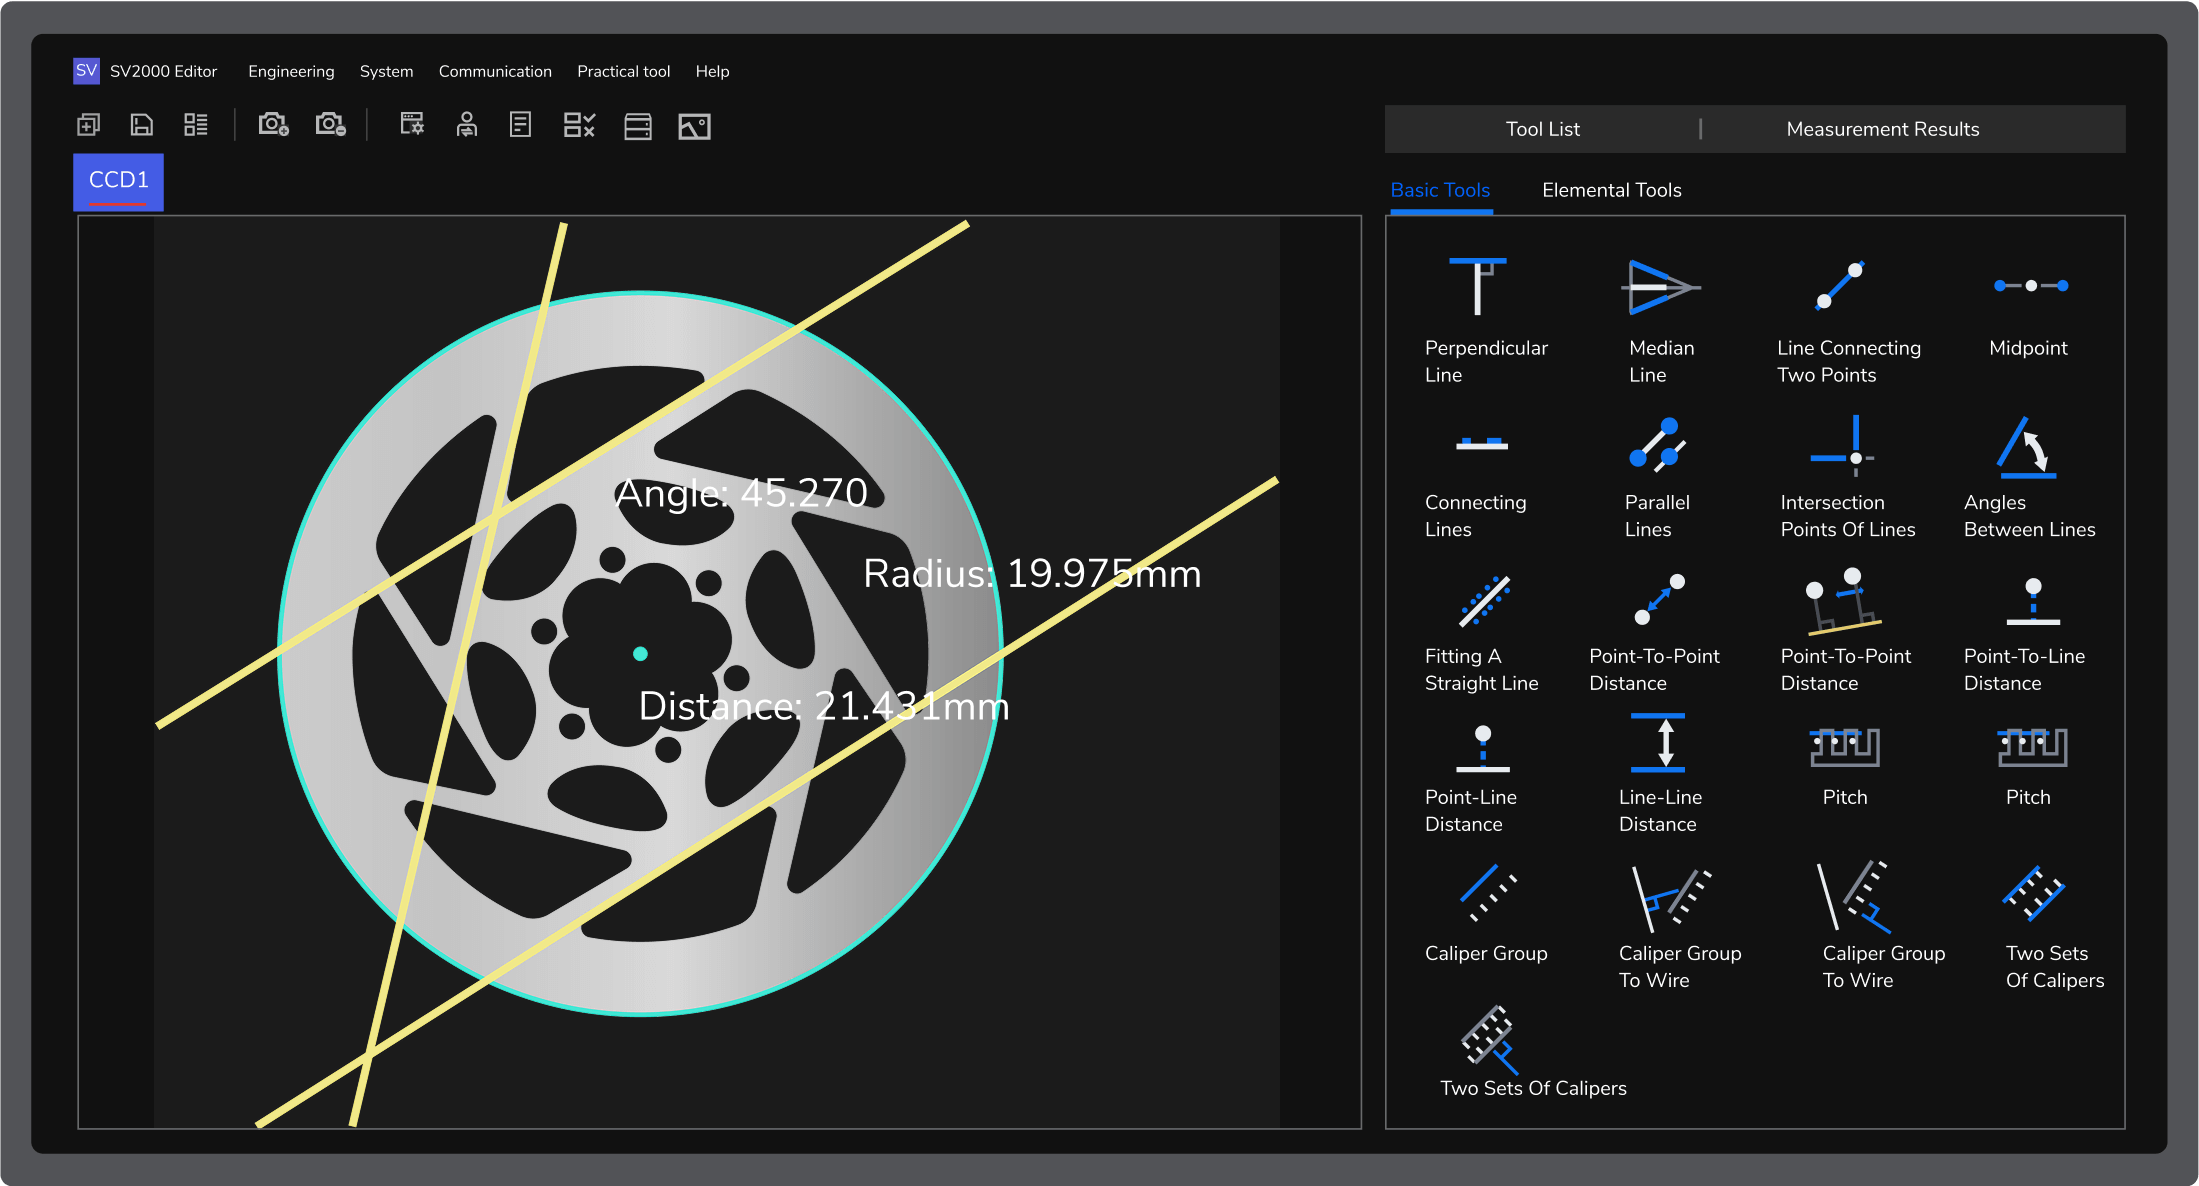Click the cyan circle center point
2199x1186 pixels.
[641, 654]
